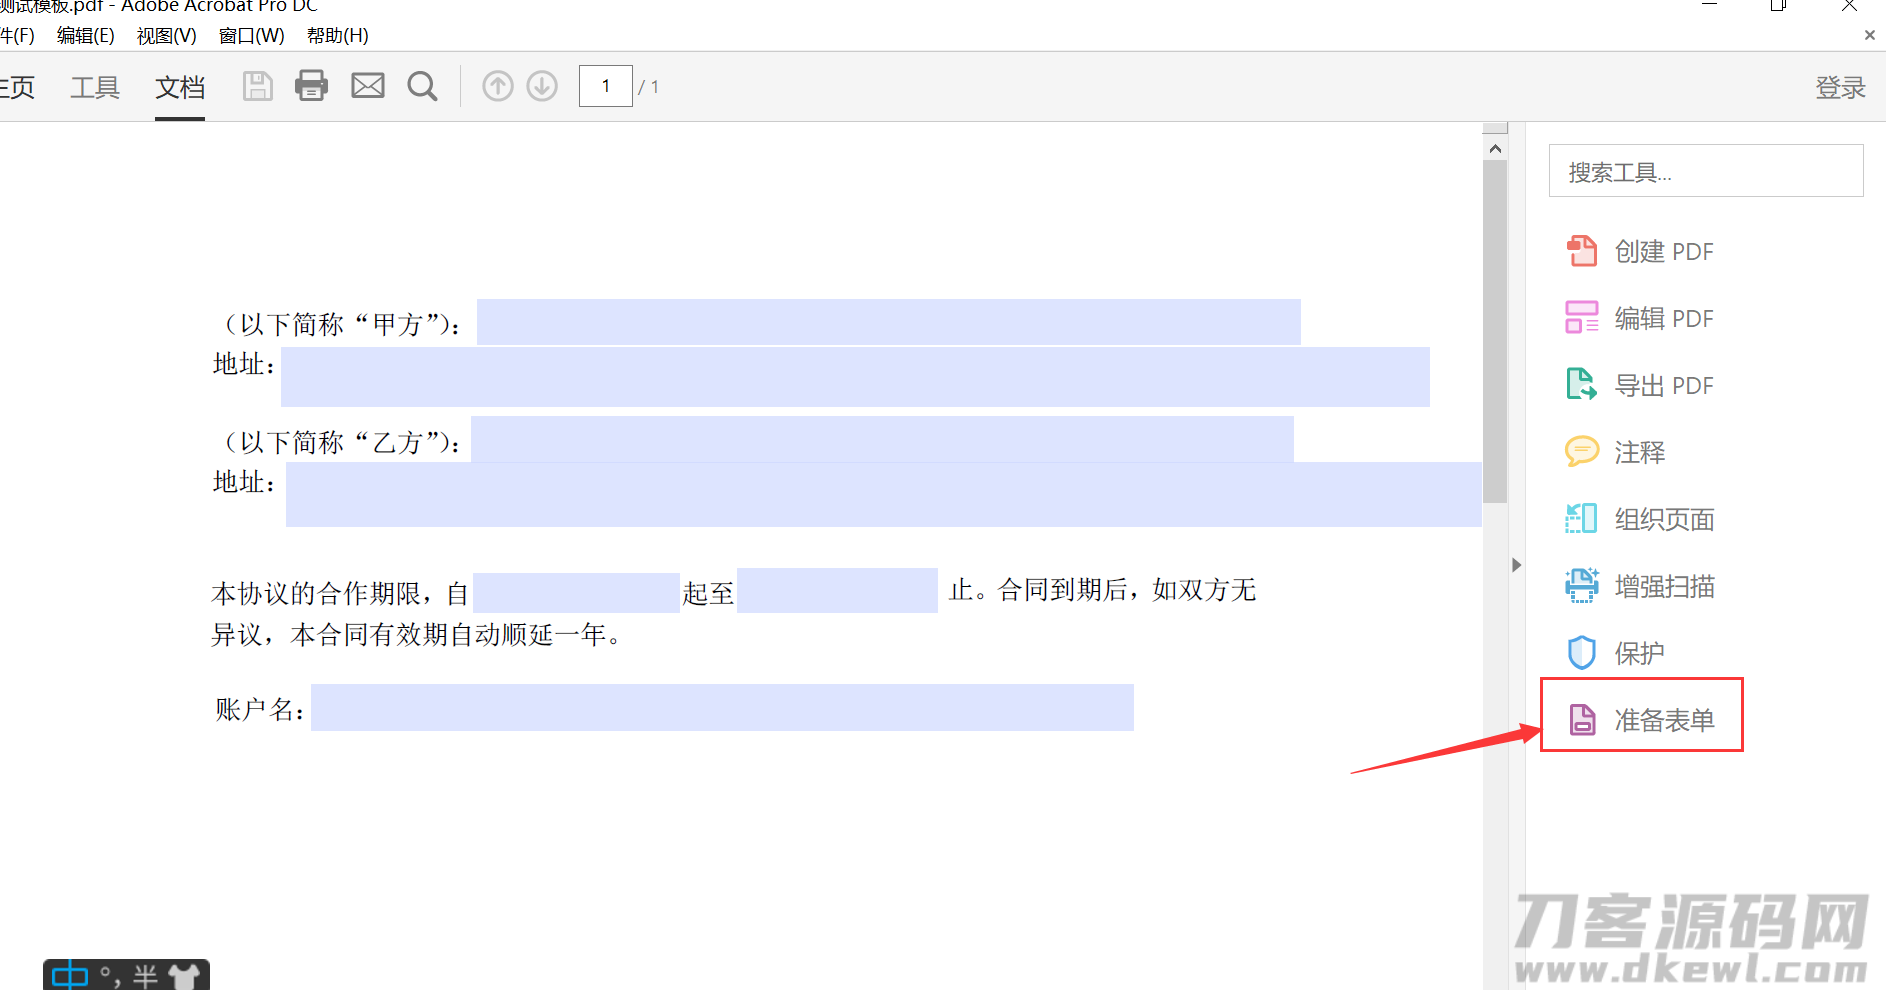Click the 账户名 form field
The image size is (1886, 990).
(722, 707)
